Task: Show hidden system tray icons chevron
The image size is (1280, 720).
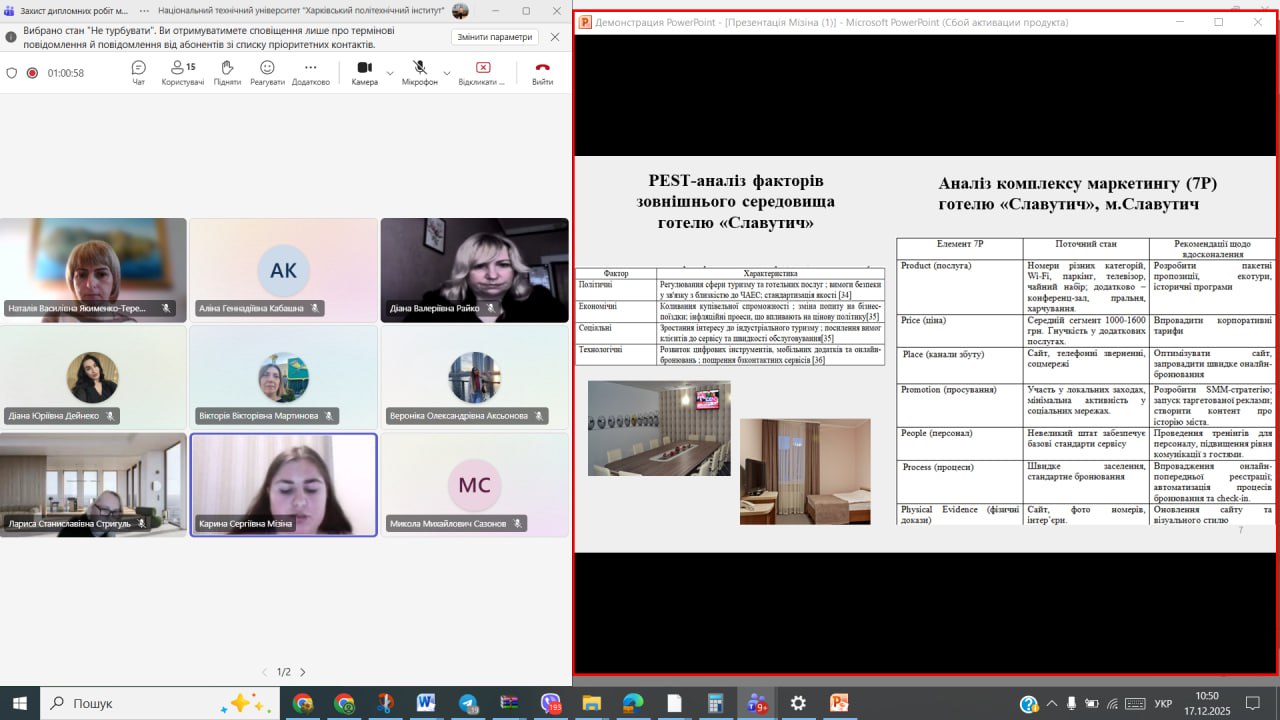Action: (1051, 703)
